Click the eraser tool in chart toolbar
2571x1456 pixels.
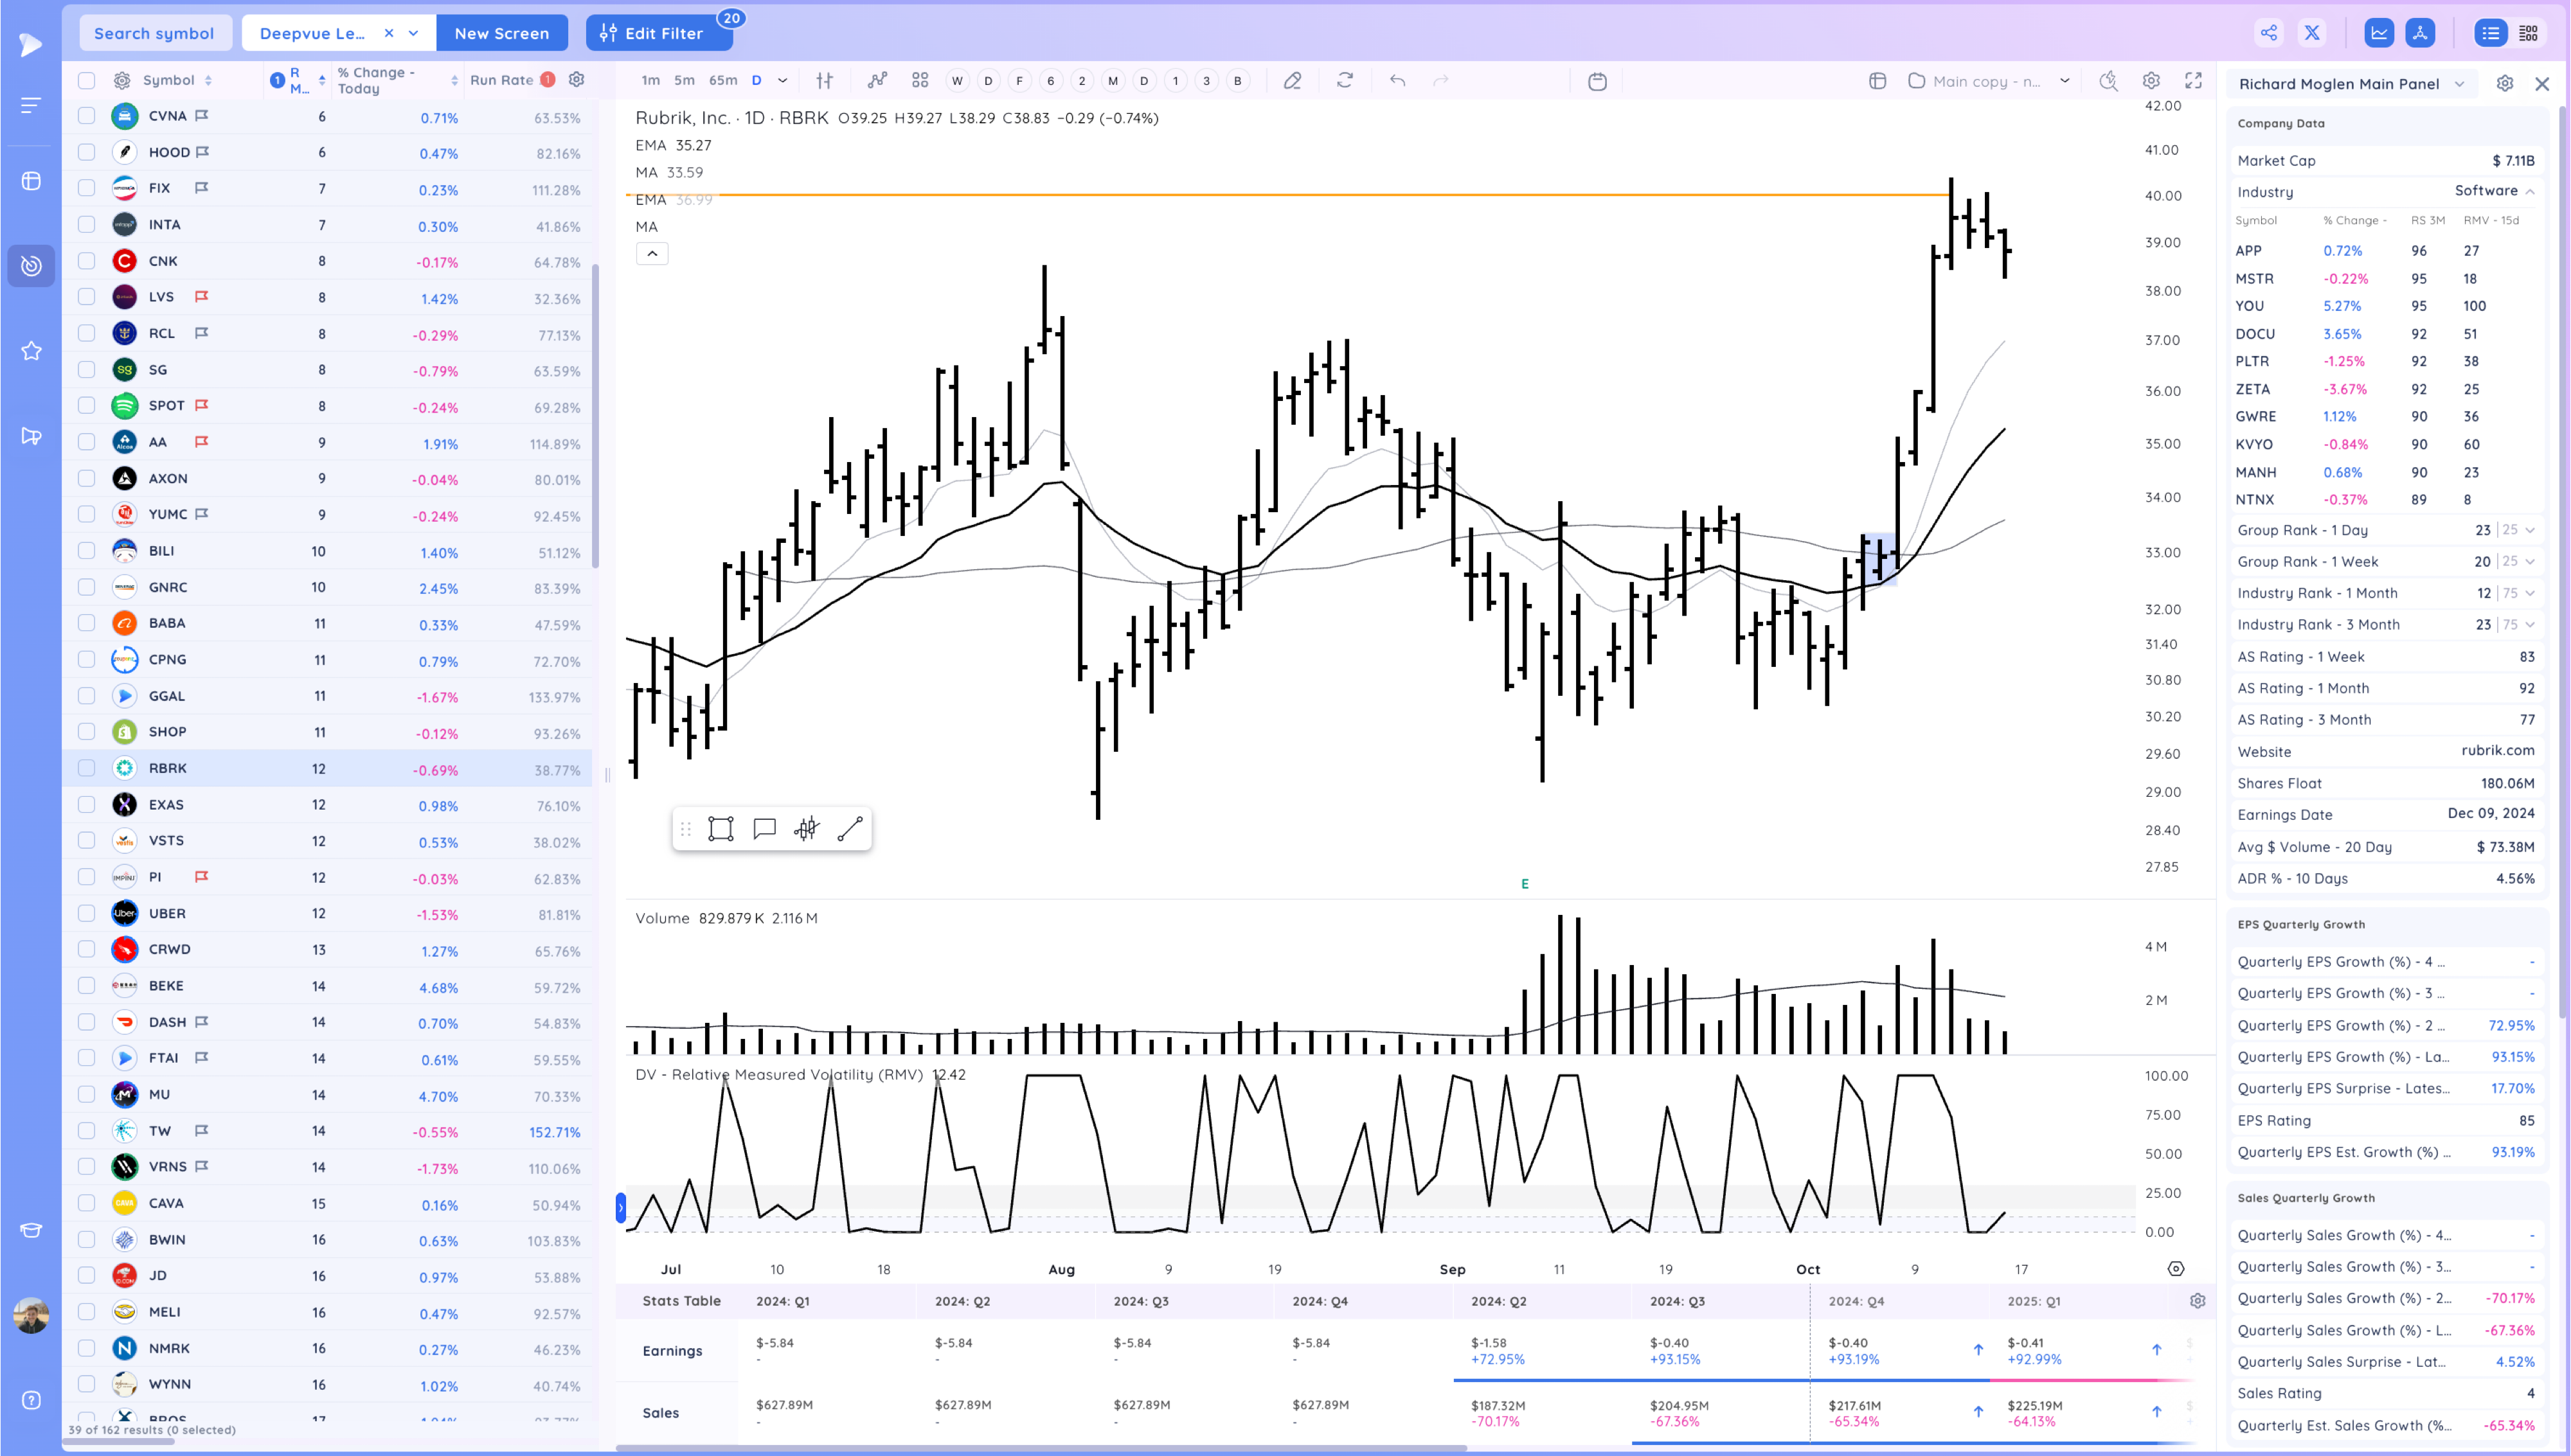pos(1292,81)
